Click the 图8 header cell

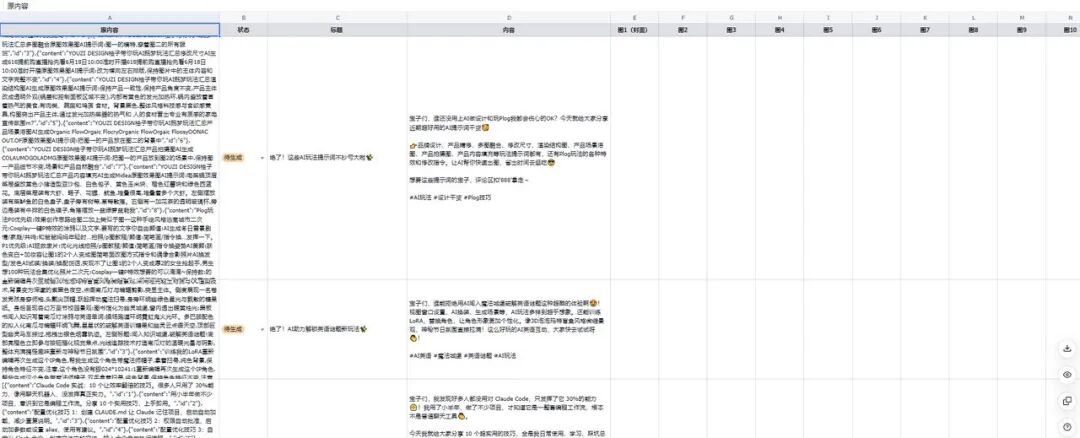[973, 30]
